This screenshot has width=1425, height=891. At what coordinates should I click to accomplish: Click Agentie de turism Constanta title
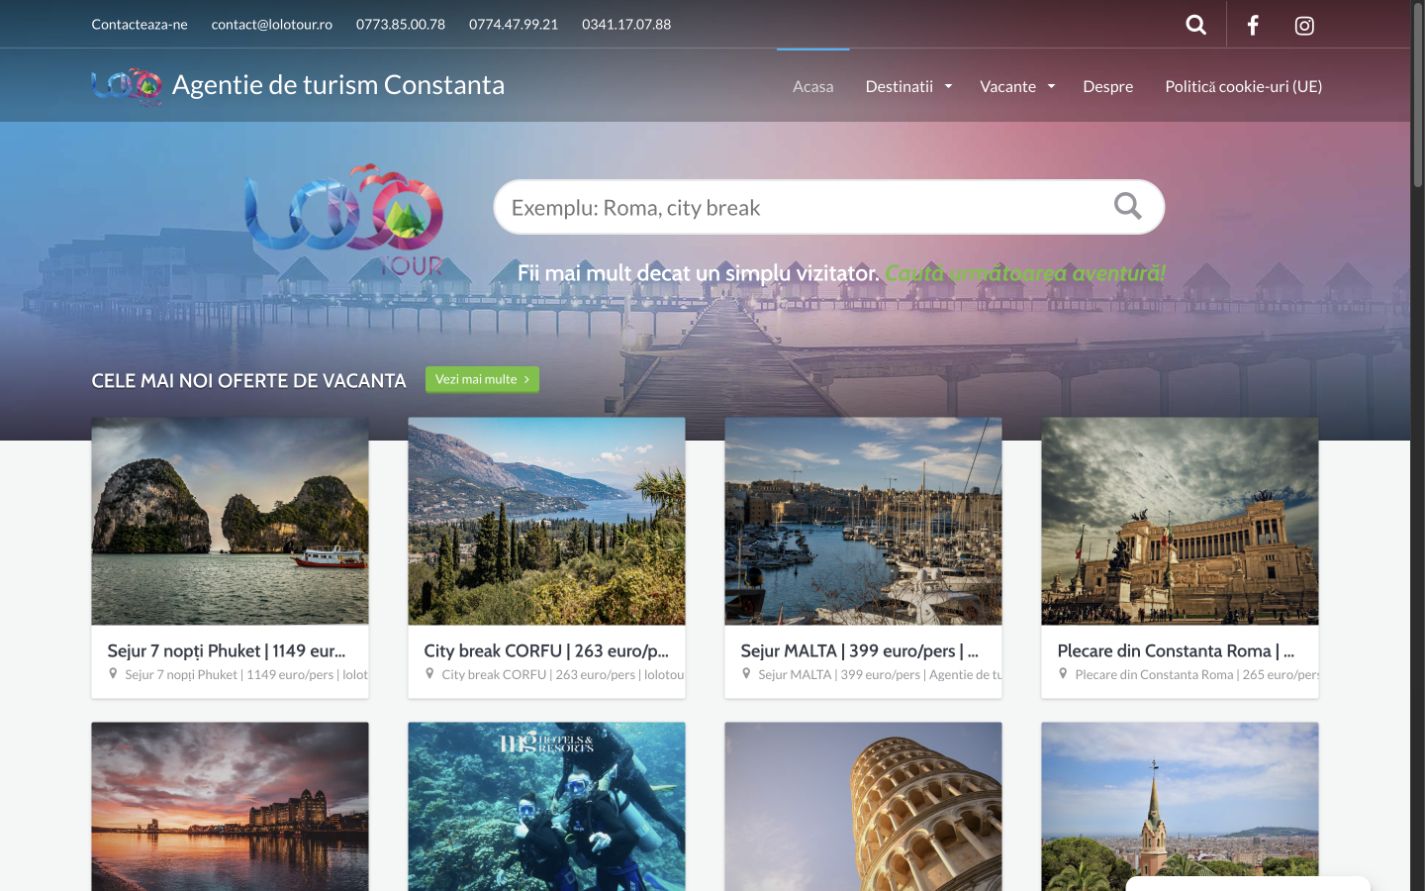pos(338,85)
